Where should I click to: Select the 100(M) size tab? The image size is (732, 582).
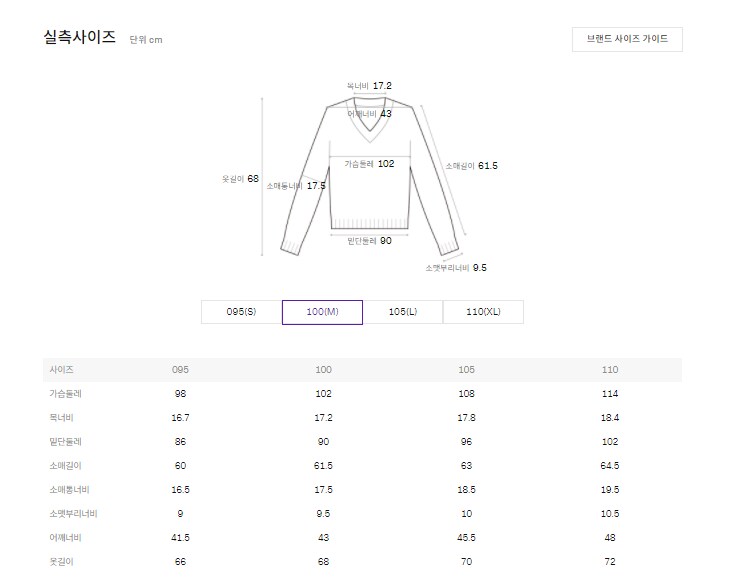point(322,312)
